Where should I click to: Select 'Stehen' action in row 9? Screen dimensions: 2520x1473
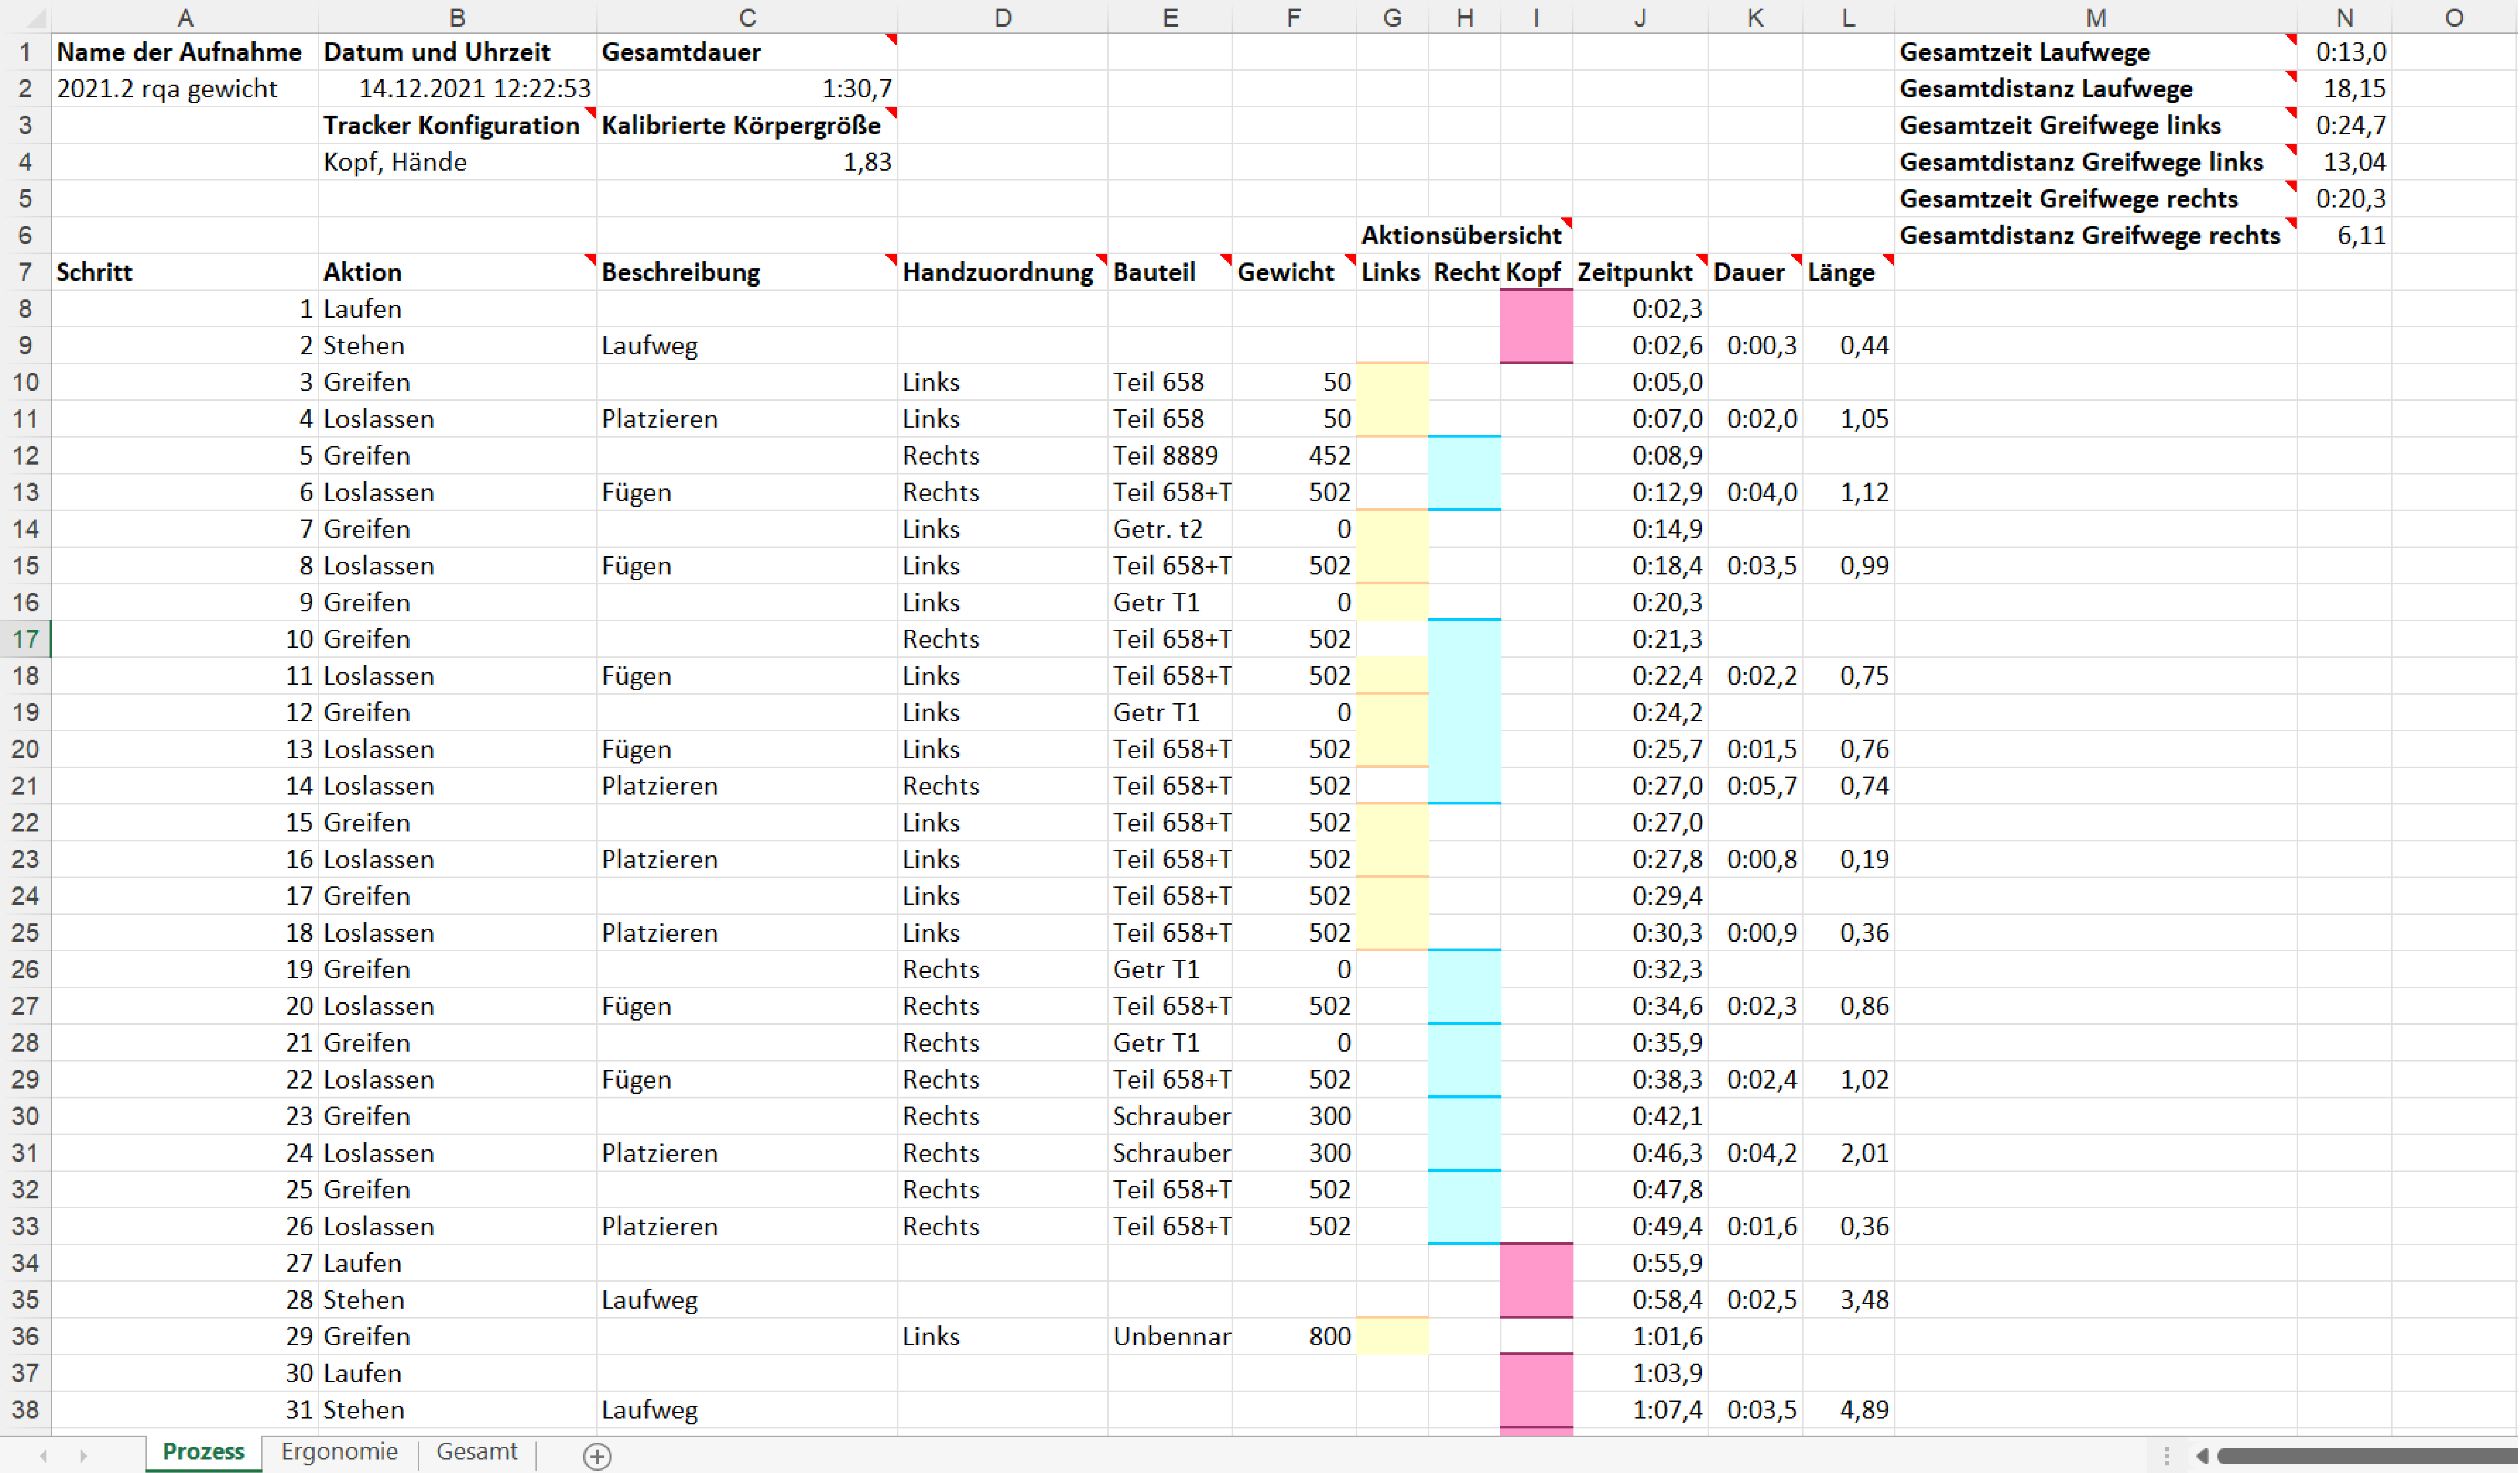point(457,346)
